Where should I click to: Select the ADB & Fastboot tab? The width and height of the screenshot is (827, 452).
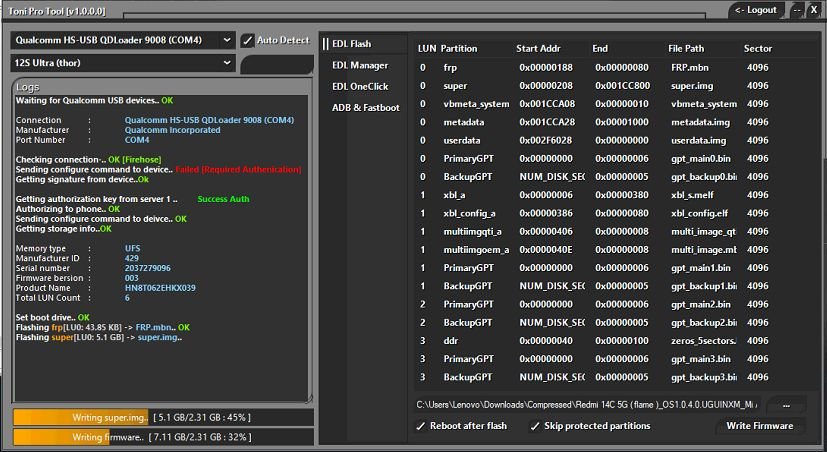tap(365, 108)
